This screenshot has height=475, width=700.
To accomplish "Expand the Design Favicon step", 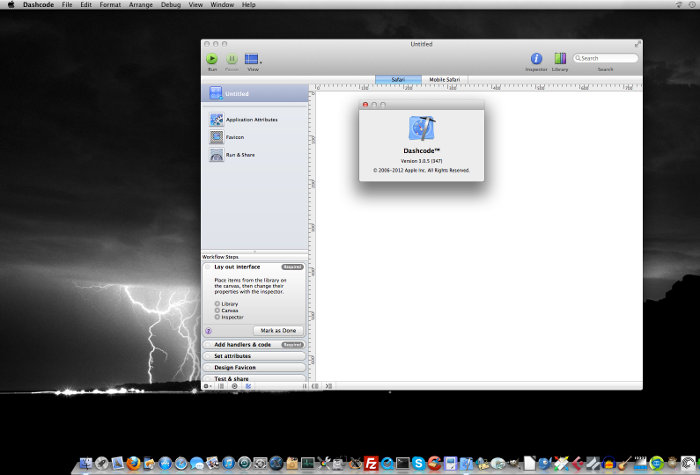I will pyautogui.click(x=254, y=367).
